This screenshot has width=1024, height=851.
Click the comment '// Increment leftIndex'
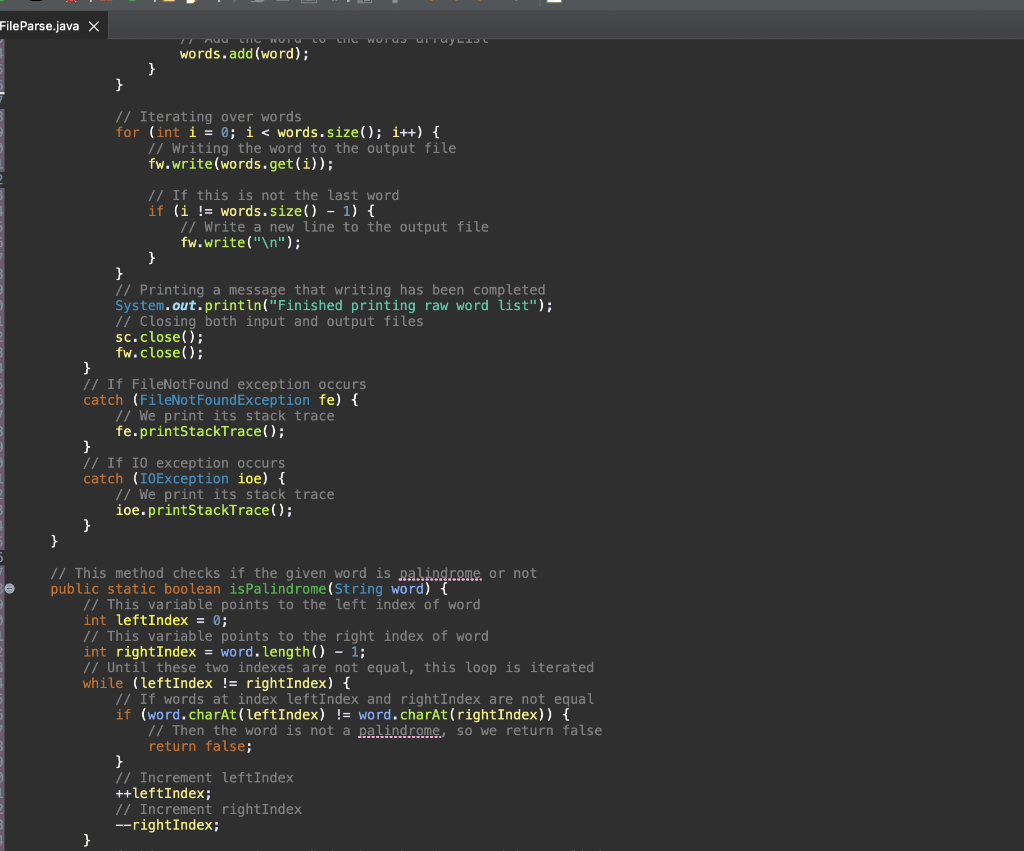[x=204, y=778]
